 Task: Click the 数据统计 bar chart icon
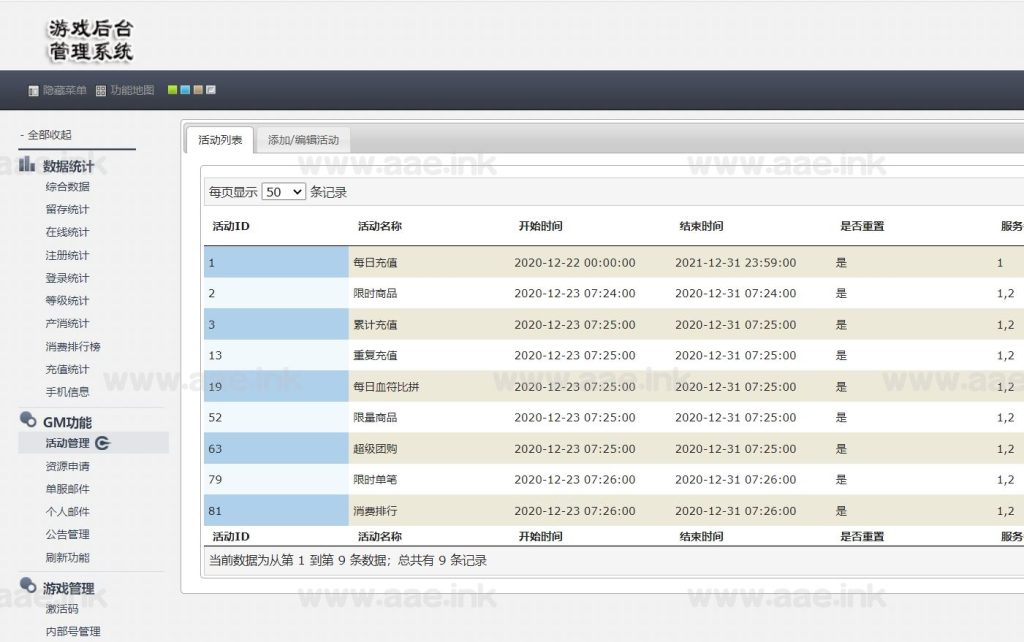28,164
